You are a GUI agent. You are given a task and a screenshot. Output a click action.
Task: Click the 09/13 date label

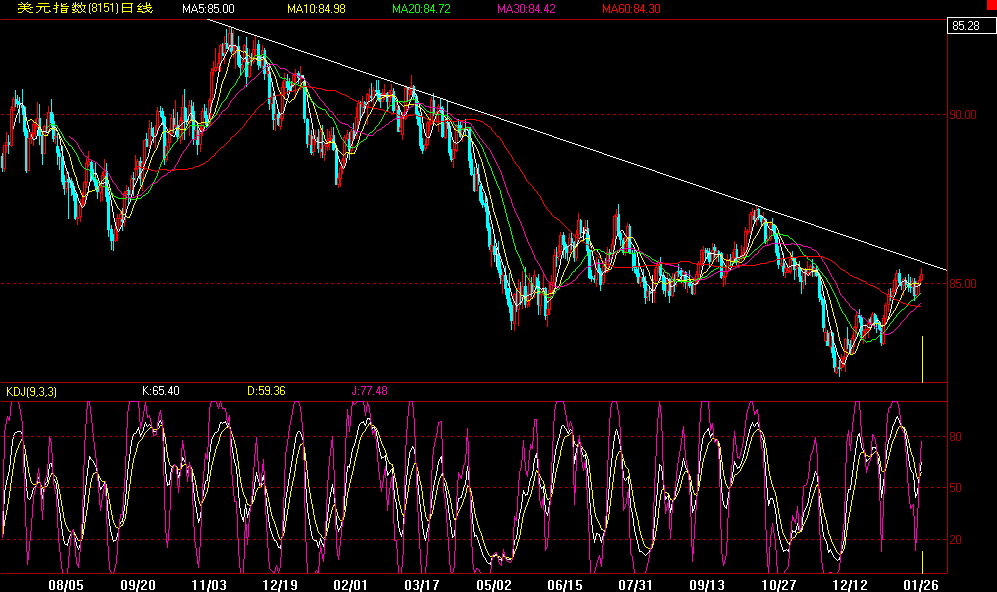pyautogui.click(x=707, y=585)
